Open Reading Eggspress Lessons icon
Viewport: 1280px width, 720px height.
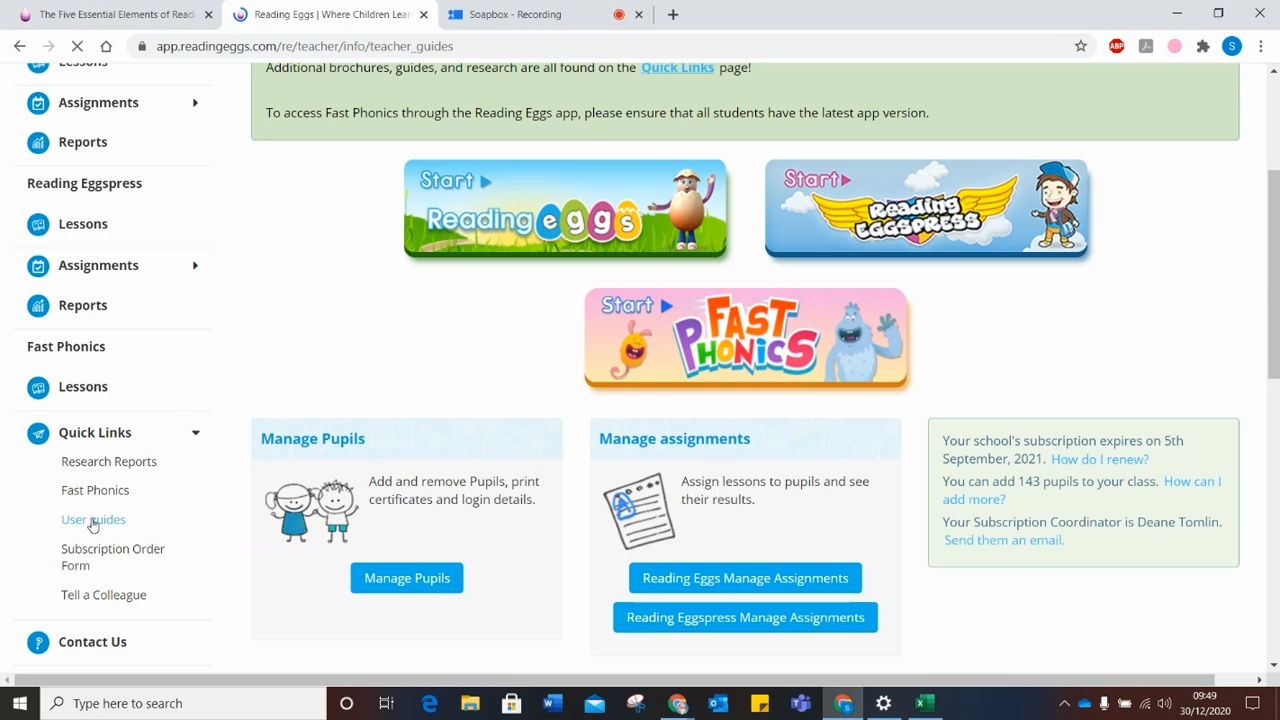coord(38,224)
